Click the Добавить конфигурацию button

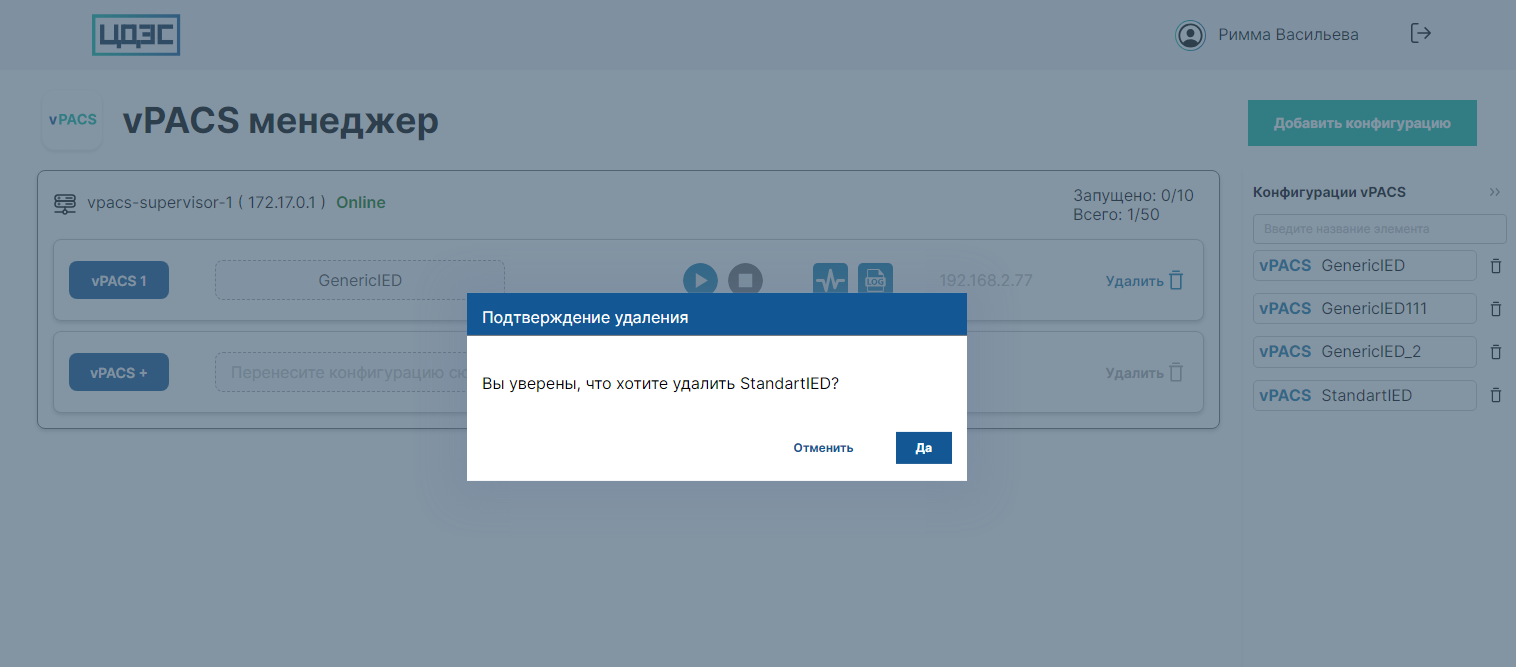(1361, 123)
